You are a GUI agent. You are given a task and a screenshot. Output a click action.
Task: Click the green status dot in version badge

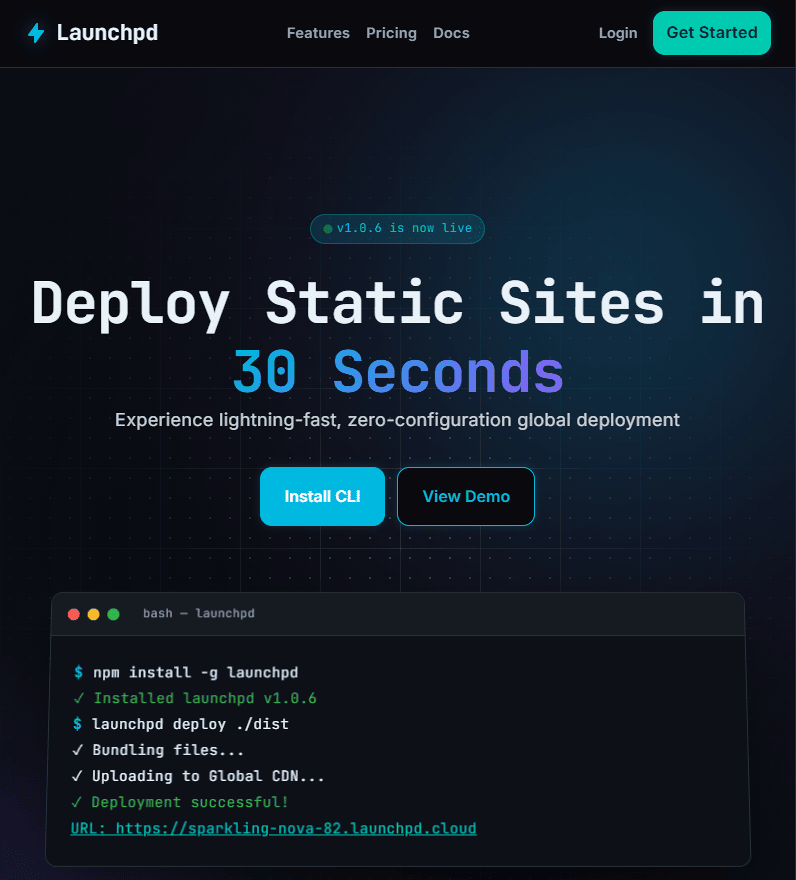(328, 229)
